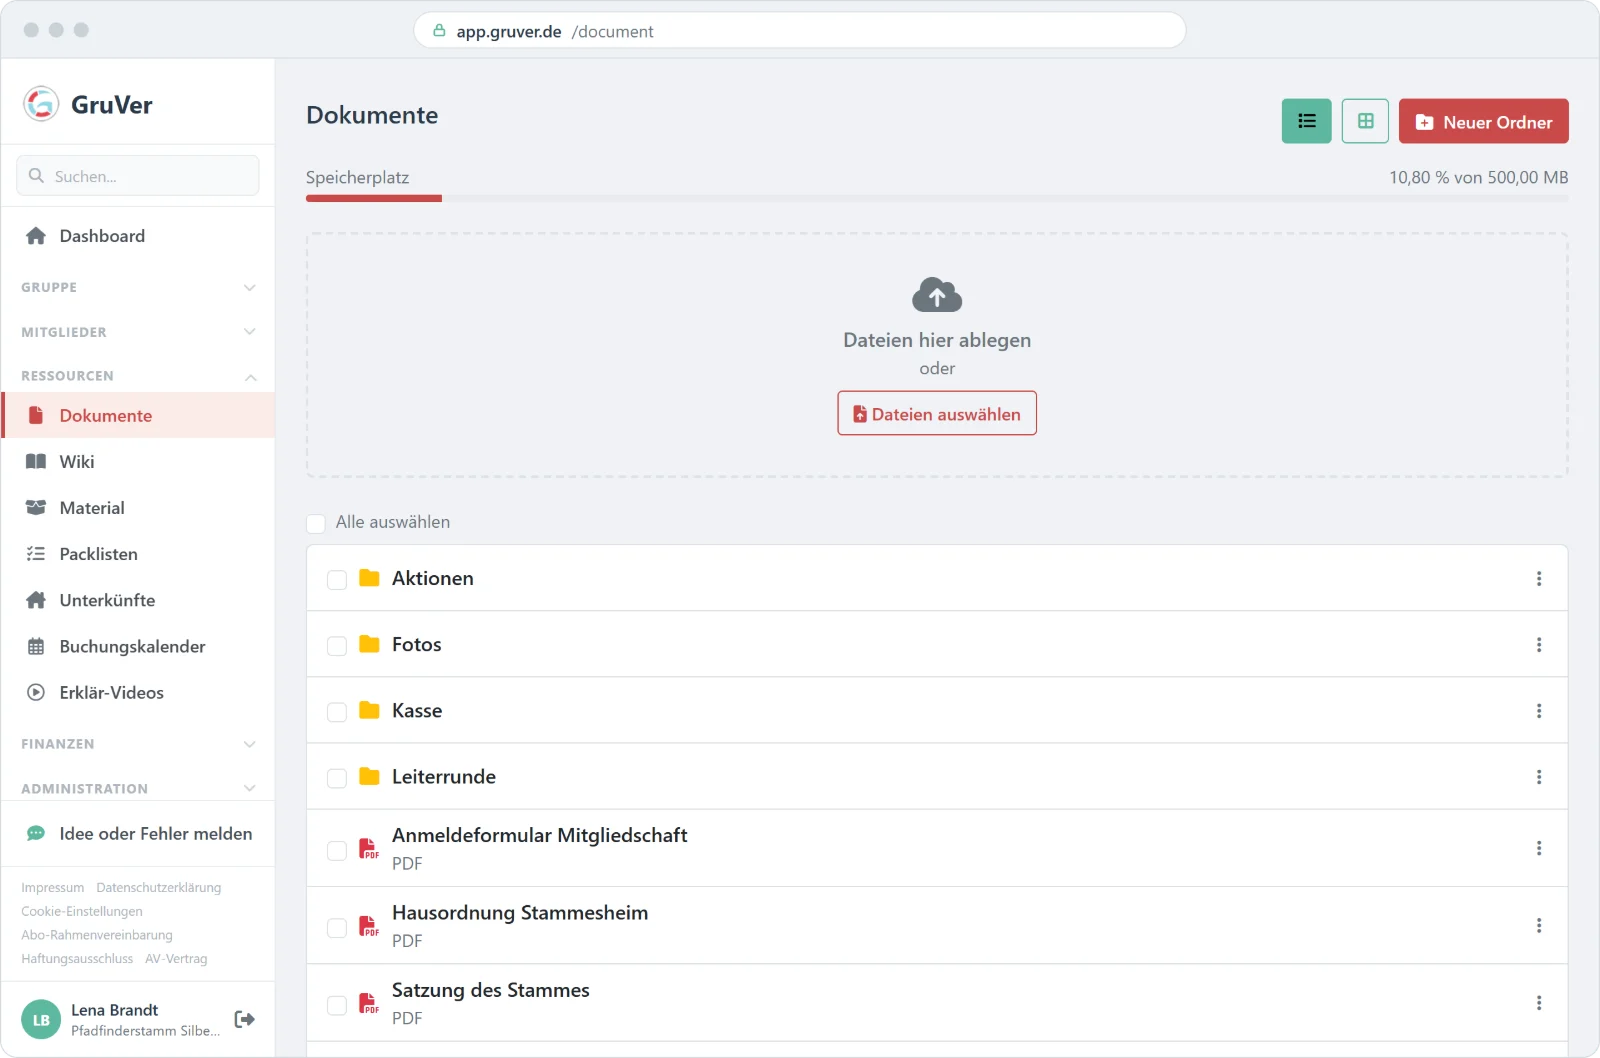
Task: Click the LB user avatar
Action: pyautogui.click(x=41, y=1019)
